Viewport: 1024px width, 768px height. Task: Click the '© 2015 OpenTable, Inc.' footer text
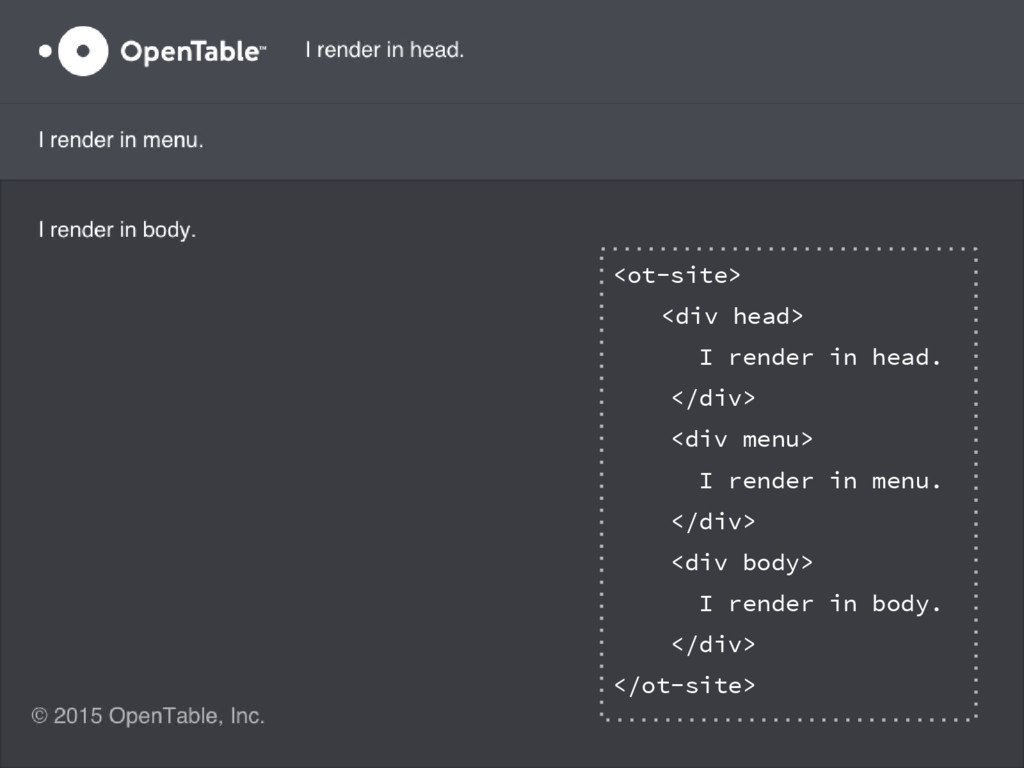tap(148, 716)
